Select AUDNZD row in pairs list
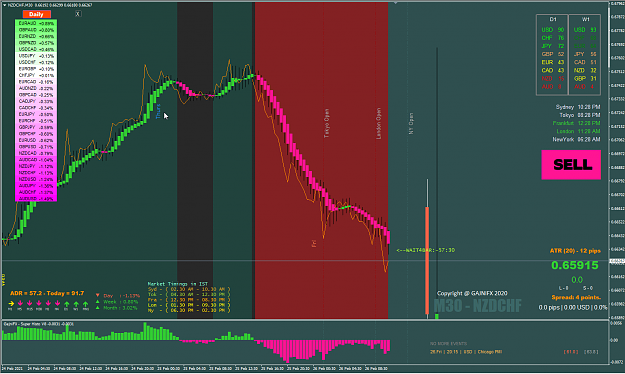 pos(36,88)
